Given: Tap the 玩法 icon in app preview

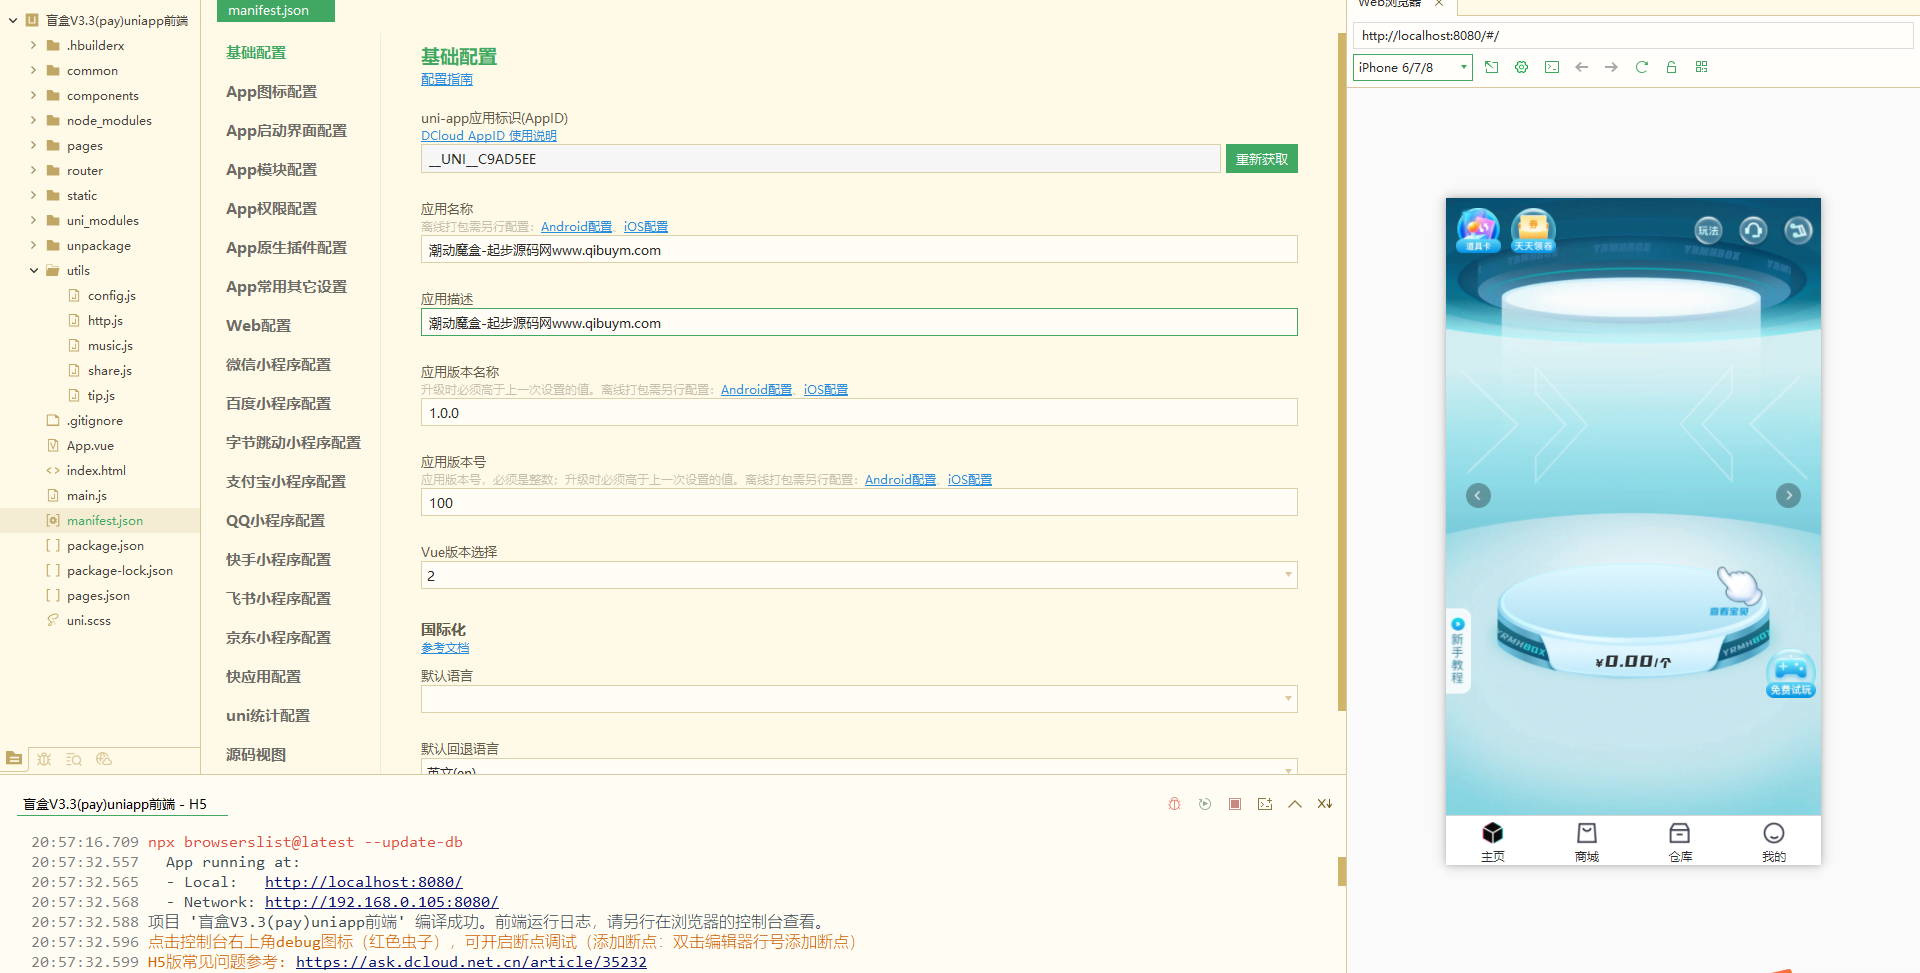Looking at the screenshot, I should click(x=1708, y=231).
